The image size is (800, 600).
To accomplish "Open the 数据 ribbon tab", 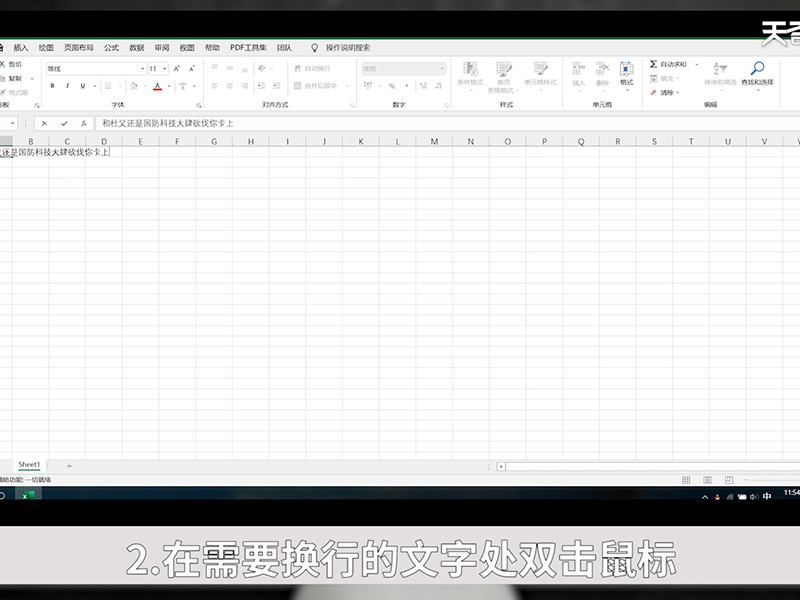I will [136, 48].
